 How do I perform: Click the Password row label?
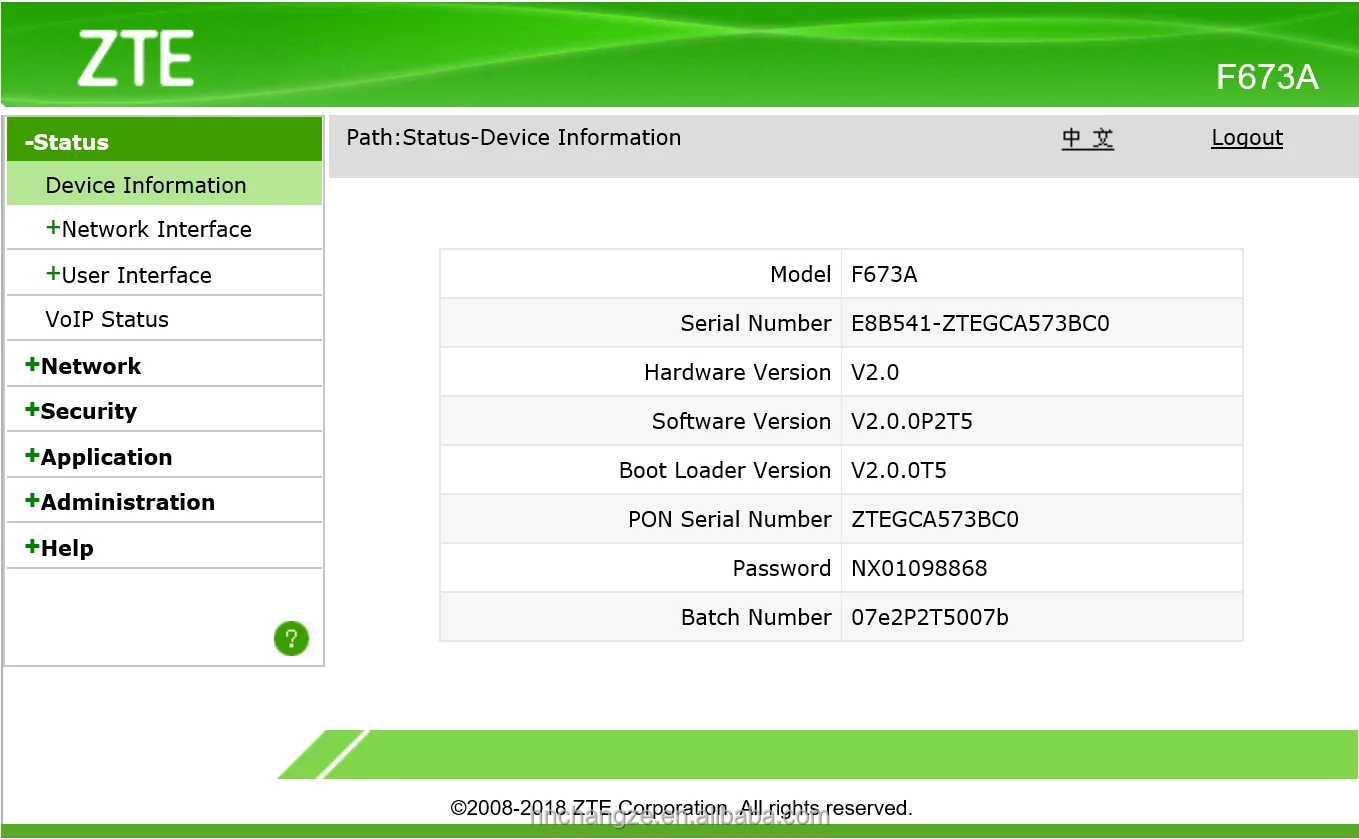click(x=782, y=568)
